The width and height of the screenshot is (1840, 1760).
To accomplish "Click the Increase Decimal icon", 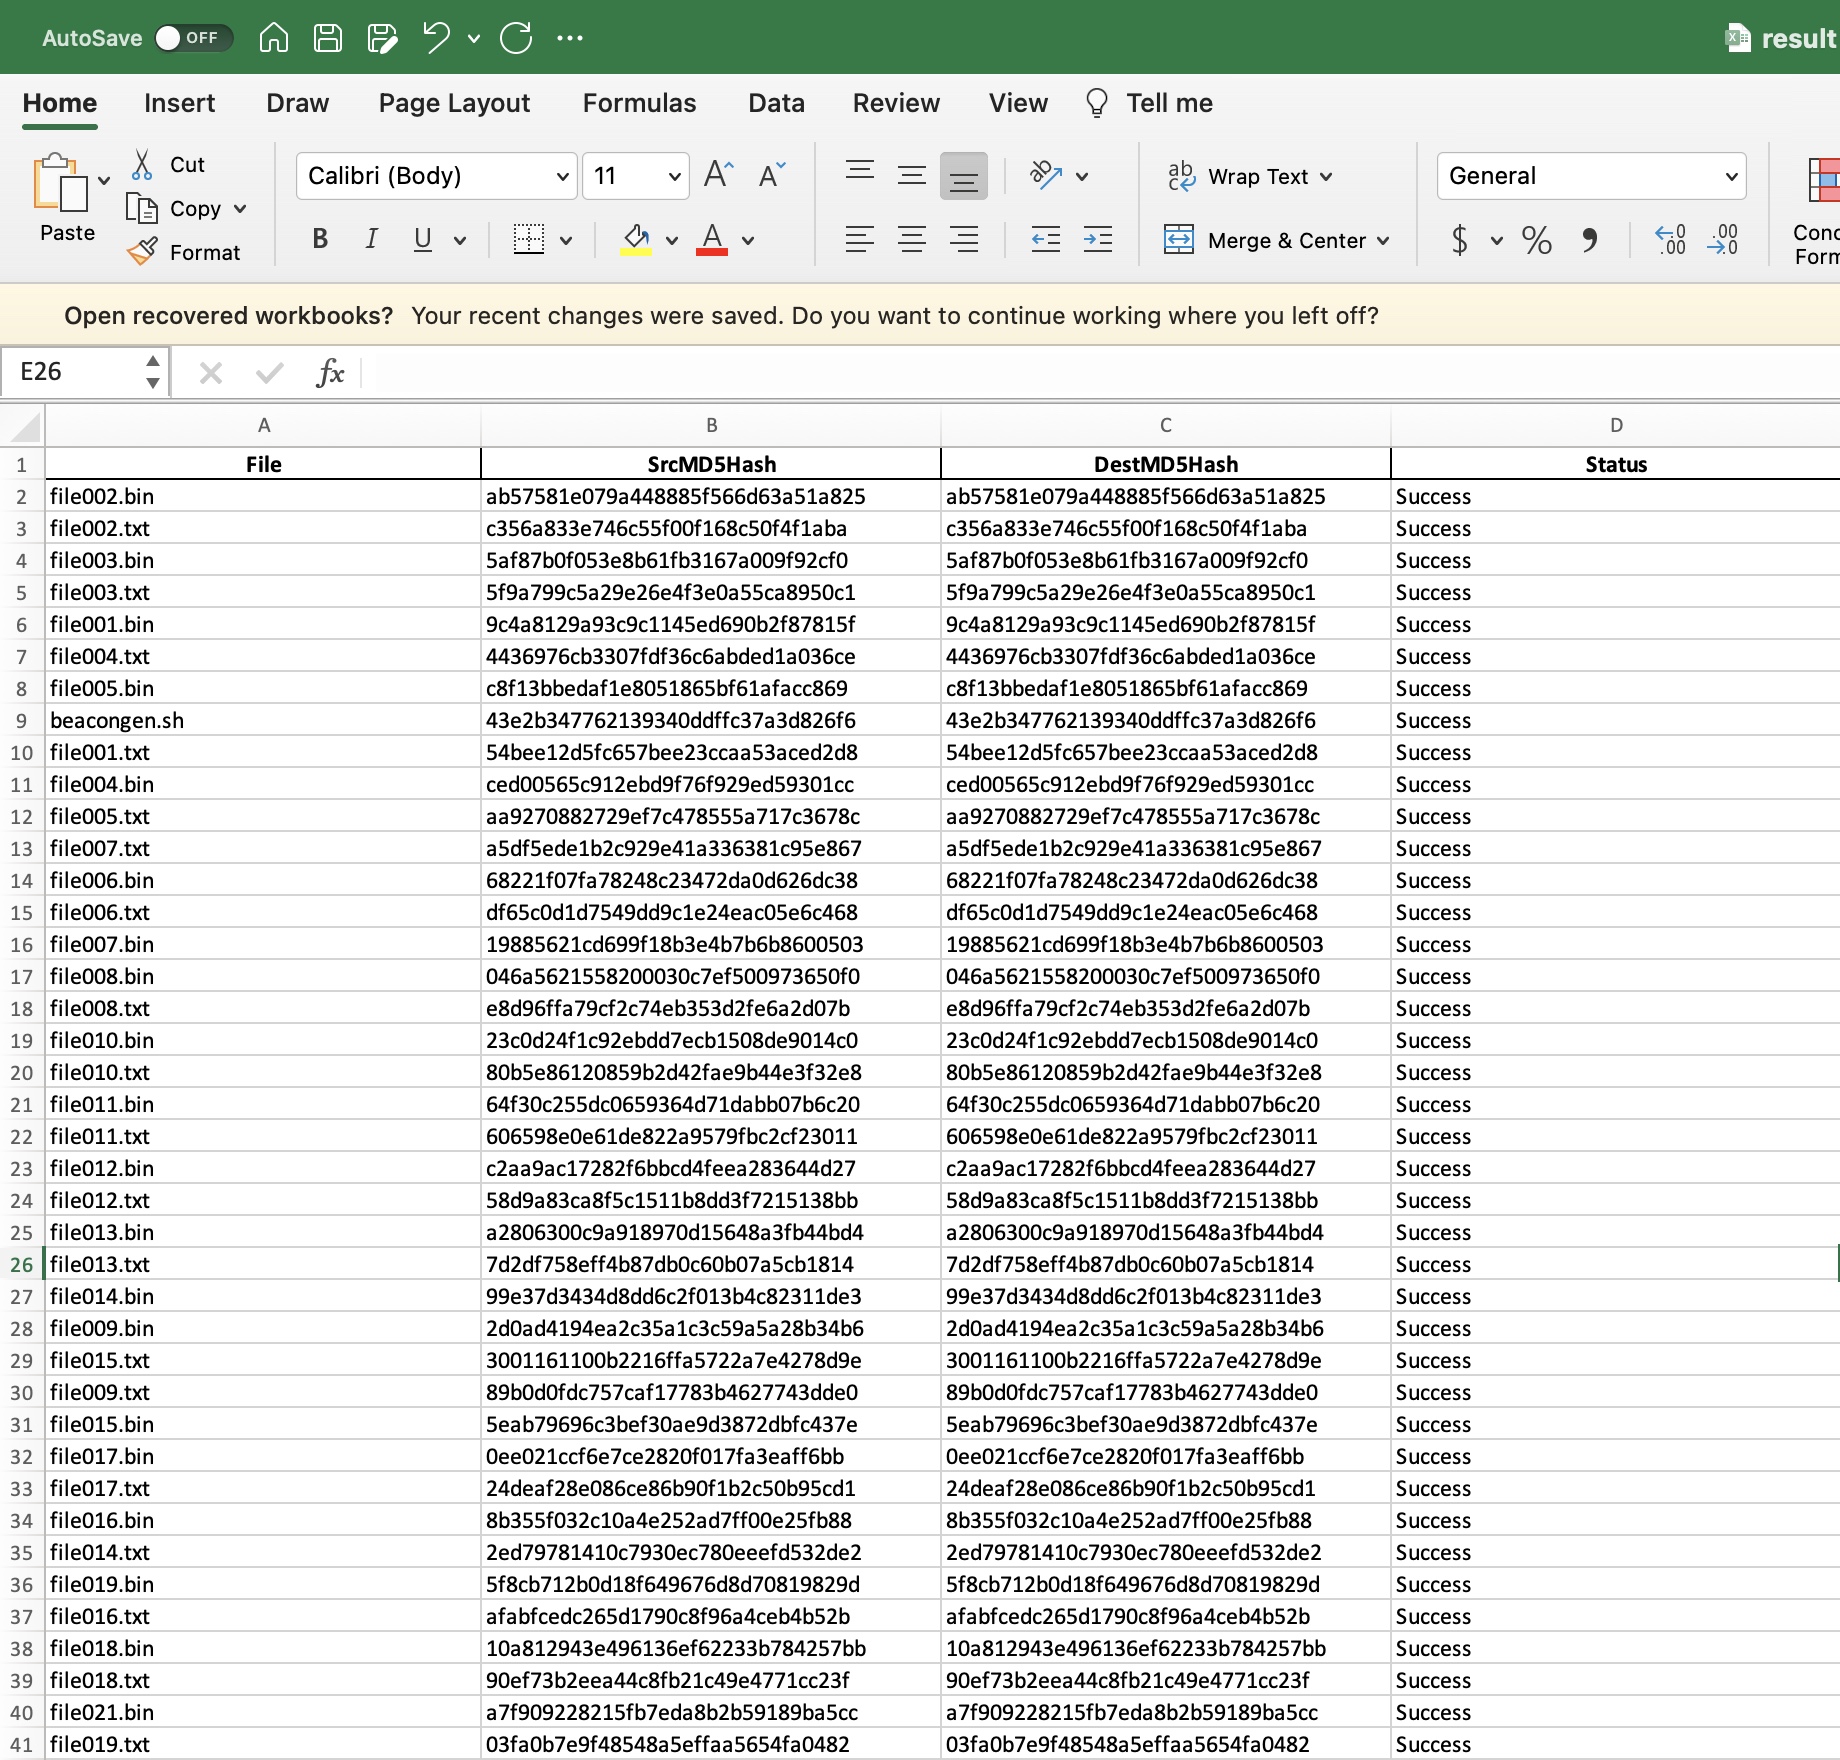I will 1671,240.
